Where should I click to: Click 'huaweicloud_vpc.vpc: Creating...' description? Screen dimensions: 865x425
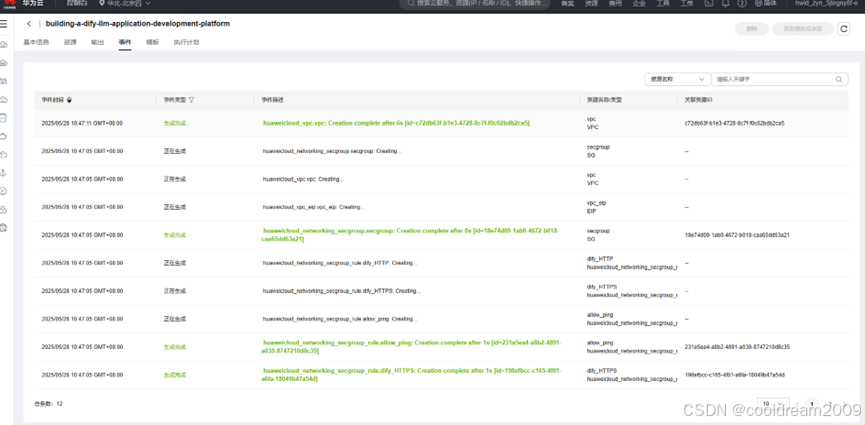(303, 179)
